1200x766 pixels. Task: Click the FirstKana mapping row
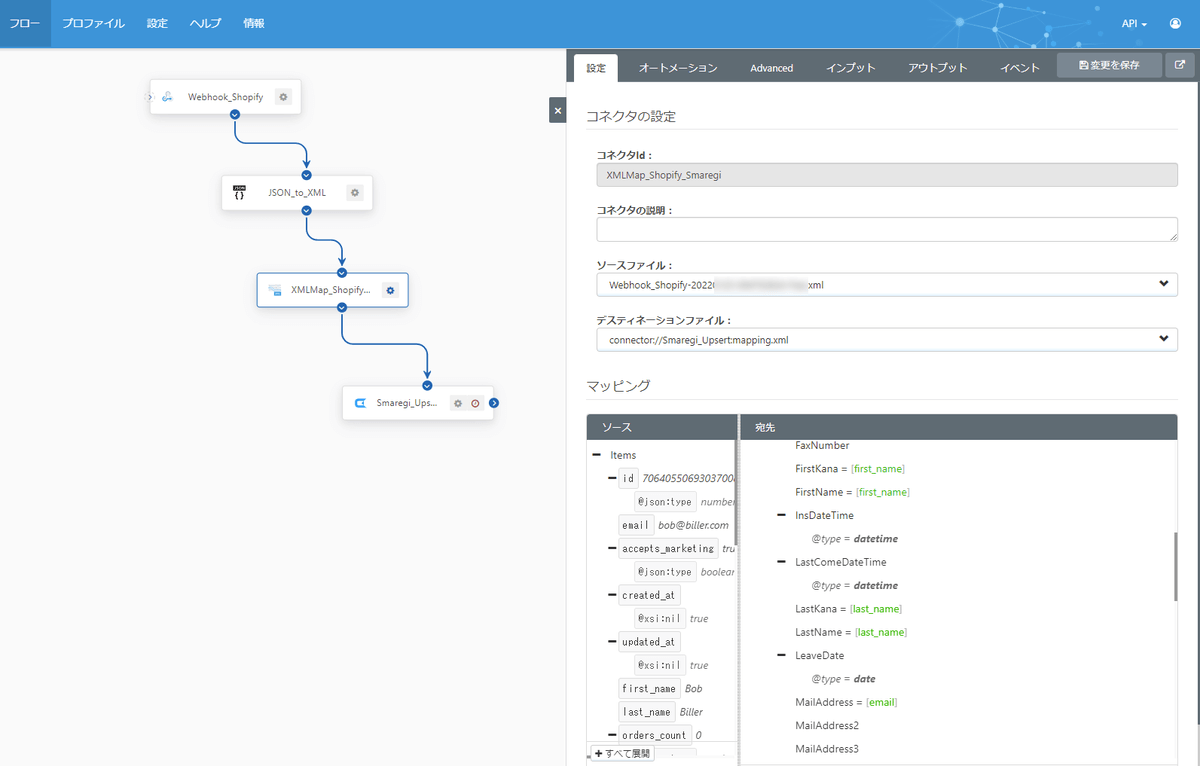[x=850, y=468]
